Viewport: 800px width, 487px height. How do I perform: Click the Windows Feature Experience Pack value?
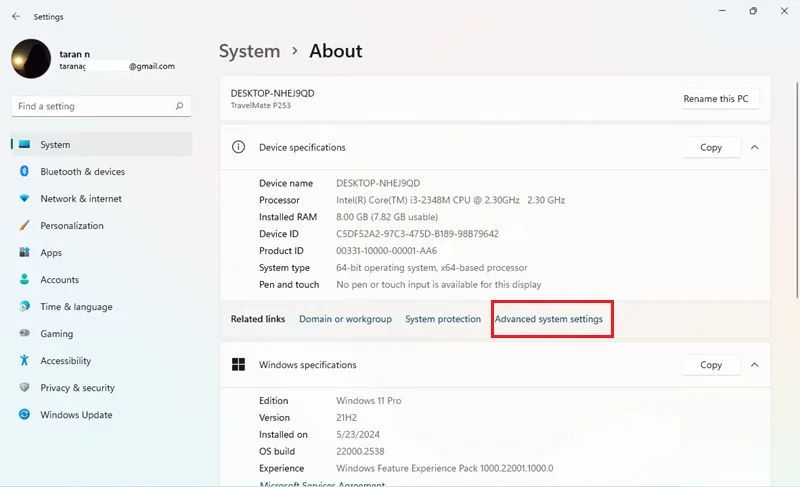pos(444,468)
